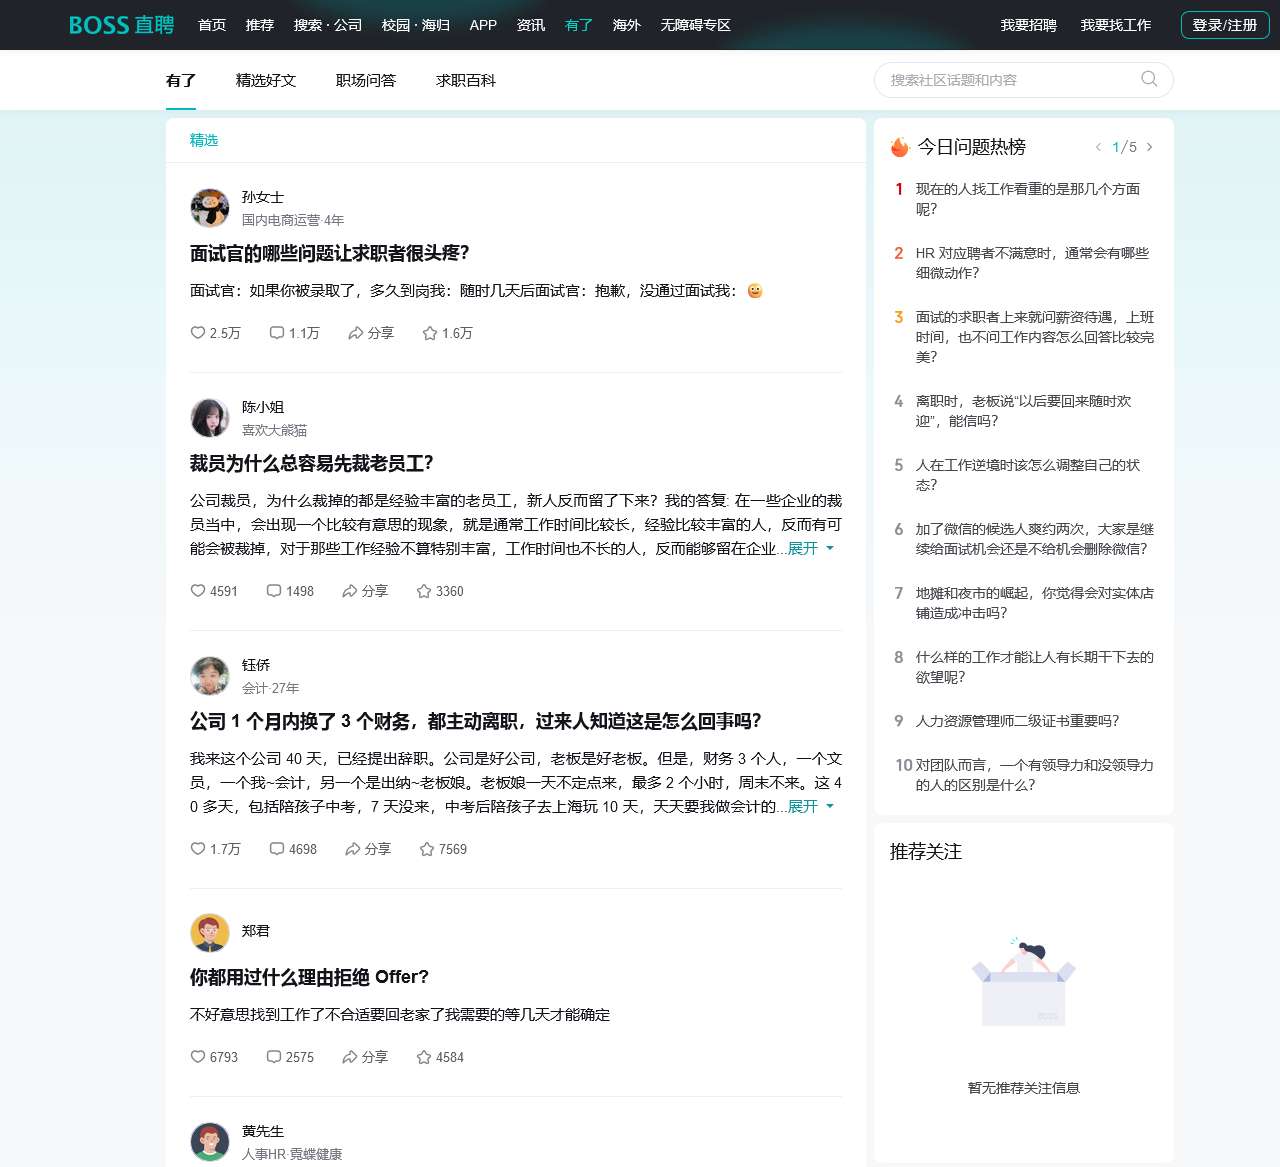Image resolution: width=1280 pixels, height=1167 pixels.
Task: Open the 搜索·公司 navigation menu
Action: (x=328, y=25)
